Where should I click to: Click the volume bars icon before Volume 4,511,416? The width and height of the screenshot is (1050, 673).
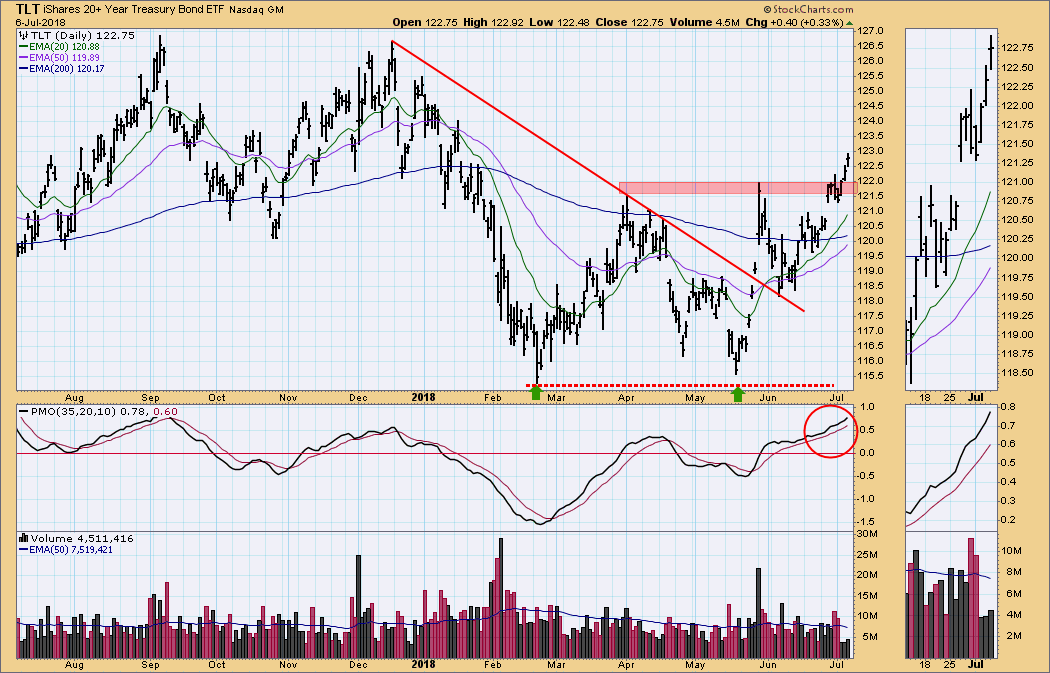tap(23, 538)
